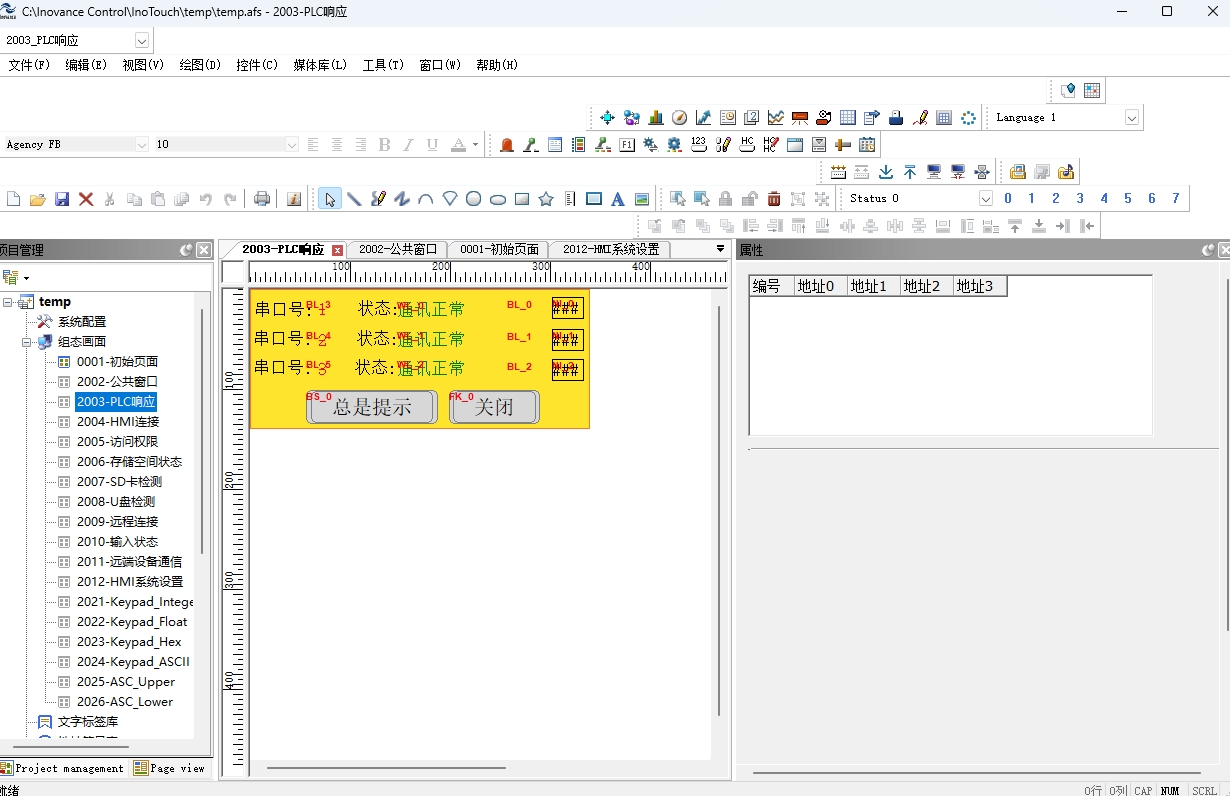Click the rectangle drawing tool

click(522, 199)
